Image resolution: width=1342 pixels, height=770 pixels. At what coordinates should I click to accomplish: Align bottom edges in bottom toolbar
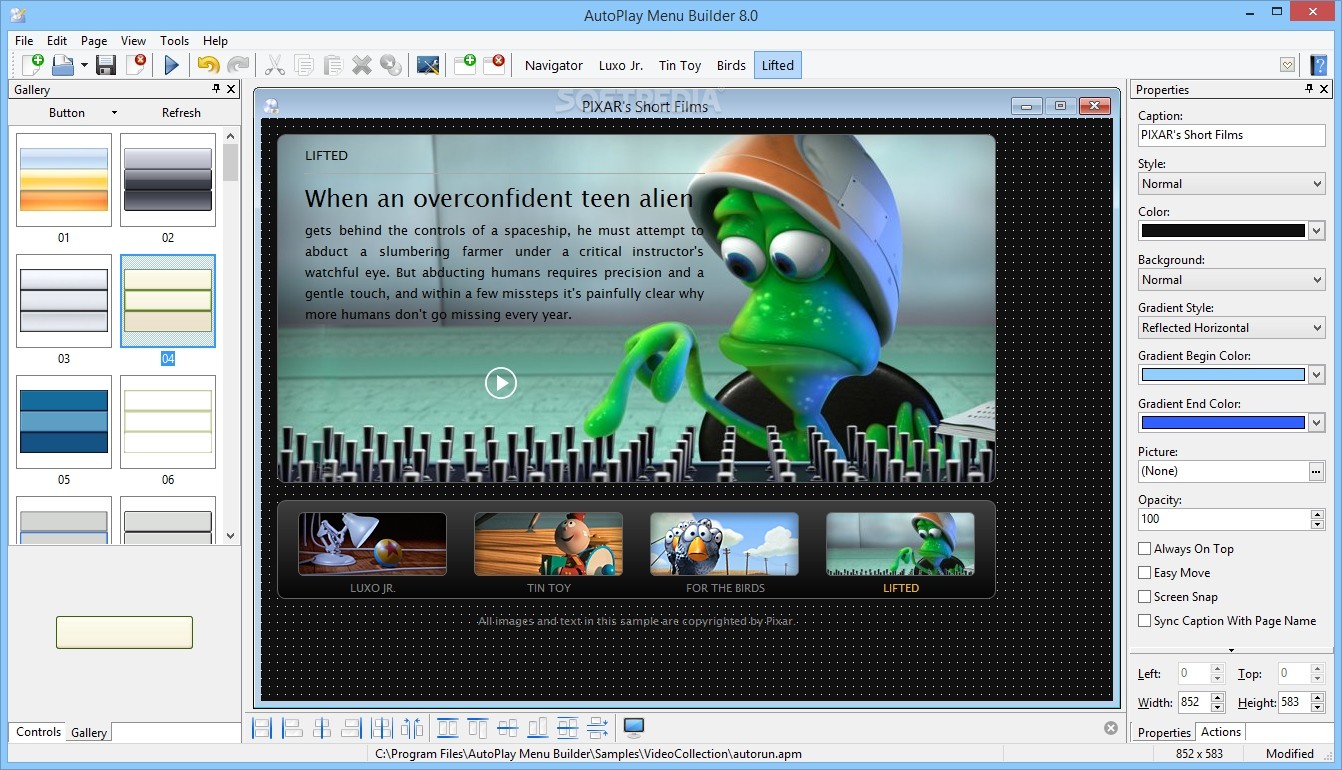coord(538,728)
